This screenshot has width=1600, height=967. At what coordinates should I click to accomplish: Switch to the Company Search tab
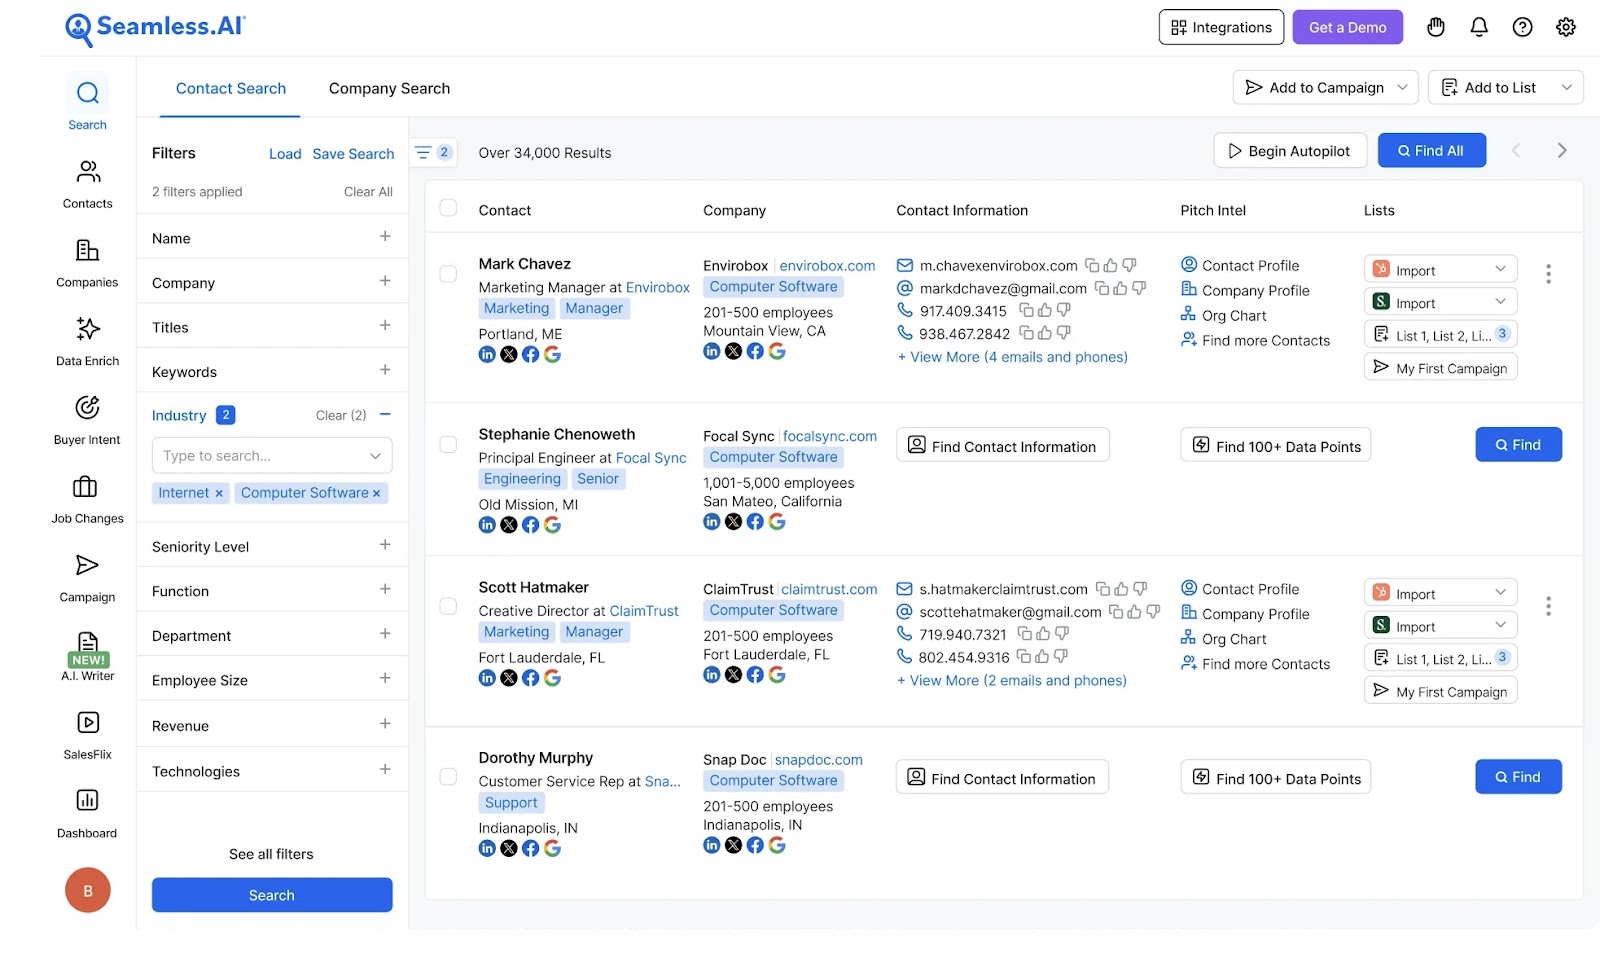(389, 88)
